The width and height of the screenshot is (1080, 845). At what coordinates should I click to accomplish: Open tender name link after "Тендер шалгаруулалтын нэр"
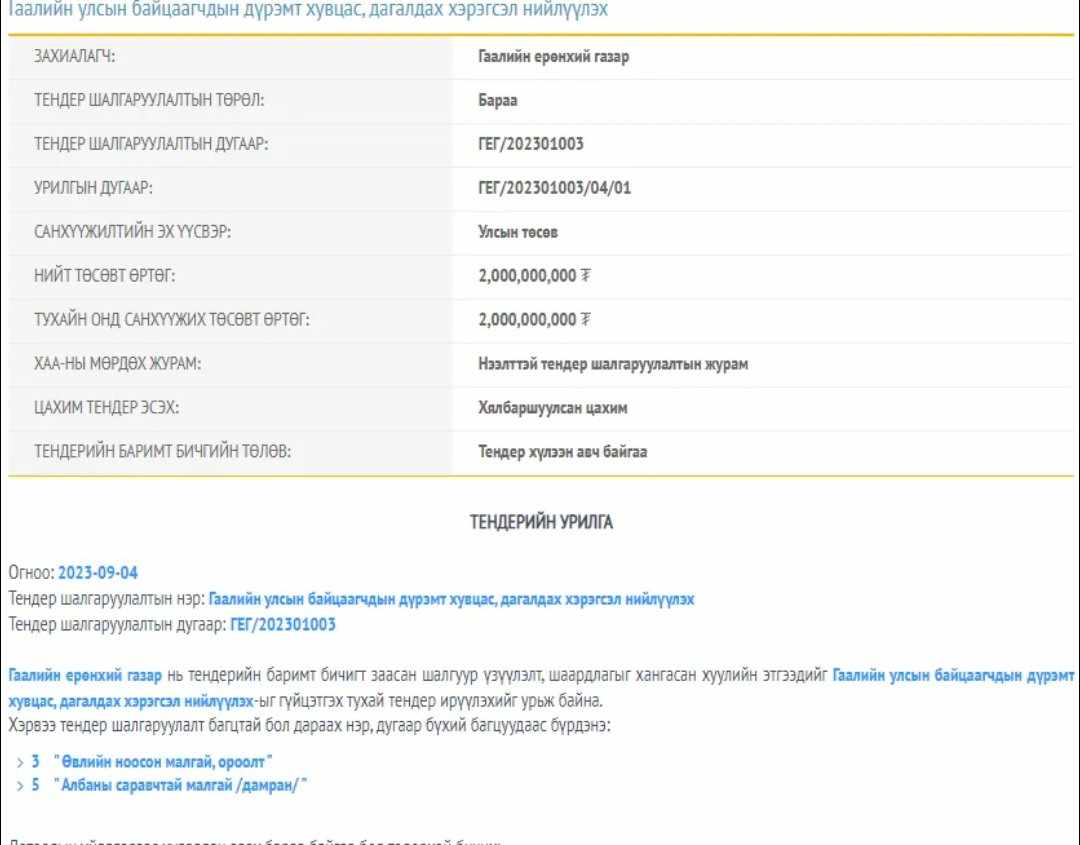451,599
